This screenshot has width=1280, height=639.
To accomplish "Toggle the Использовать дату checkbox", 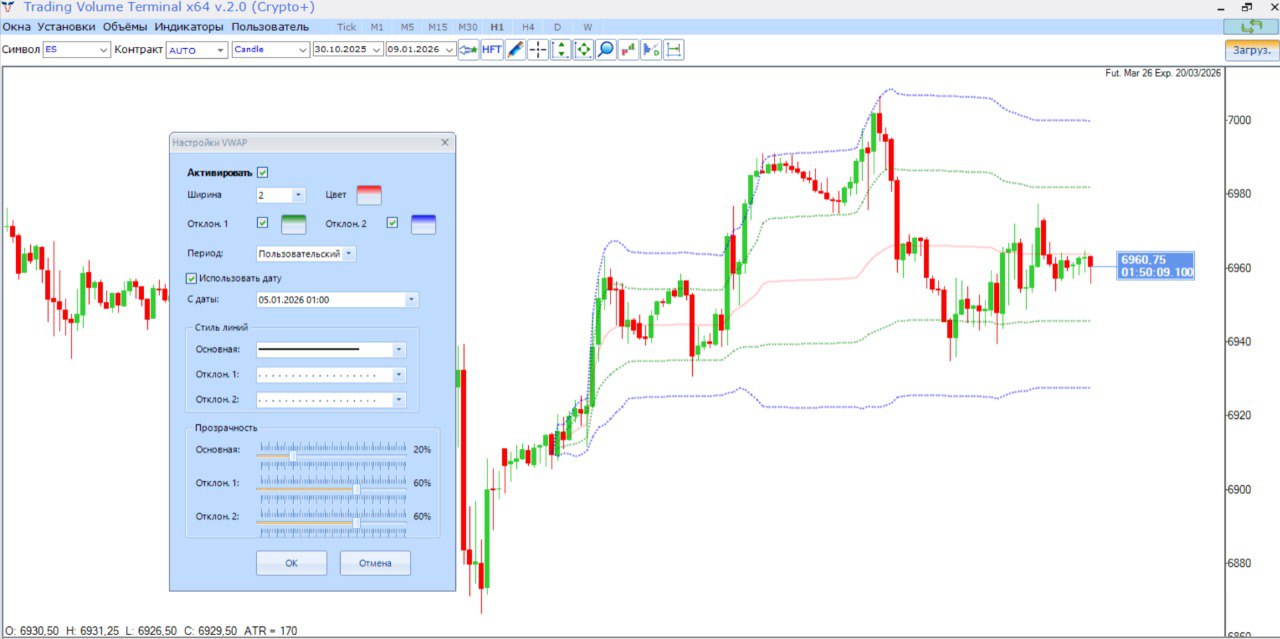I will coord(192,278).
